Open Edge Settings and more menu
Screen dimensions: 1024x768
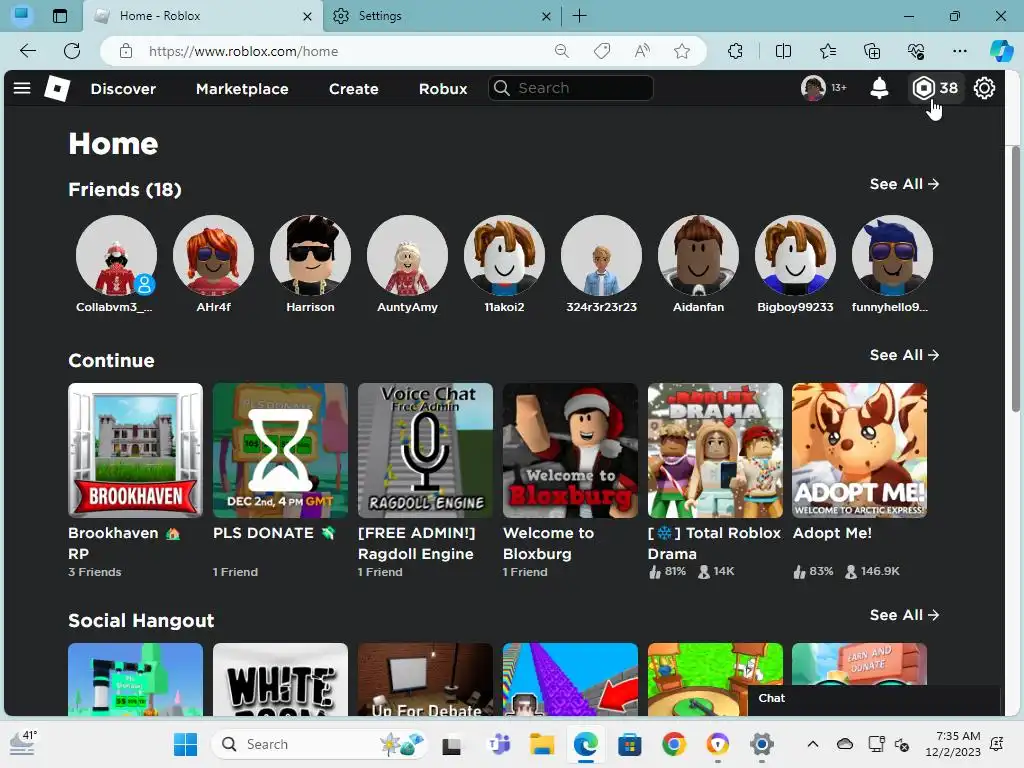[x=959, y=51]
